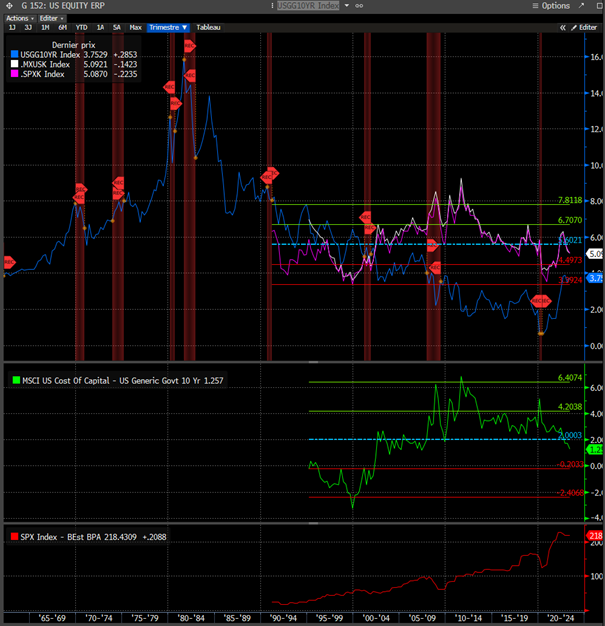Toggle .SPXK Index series in legend
Screen dimensions: 605x626
click(x=13, y=72)
